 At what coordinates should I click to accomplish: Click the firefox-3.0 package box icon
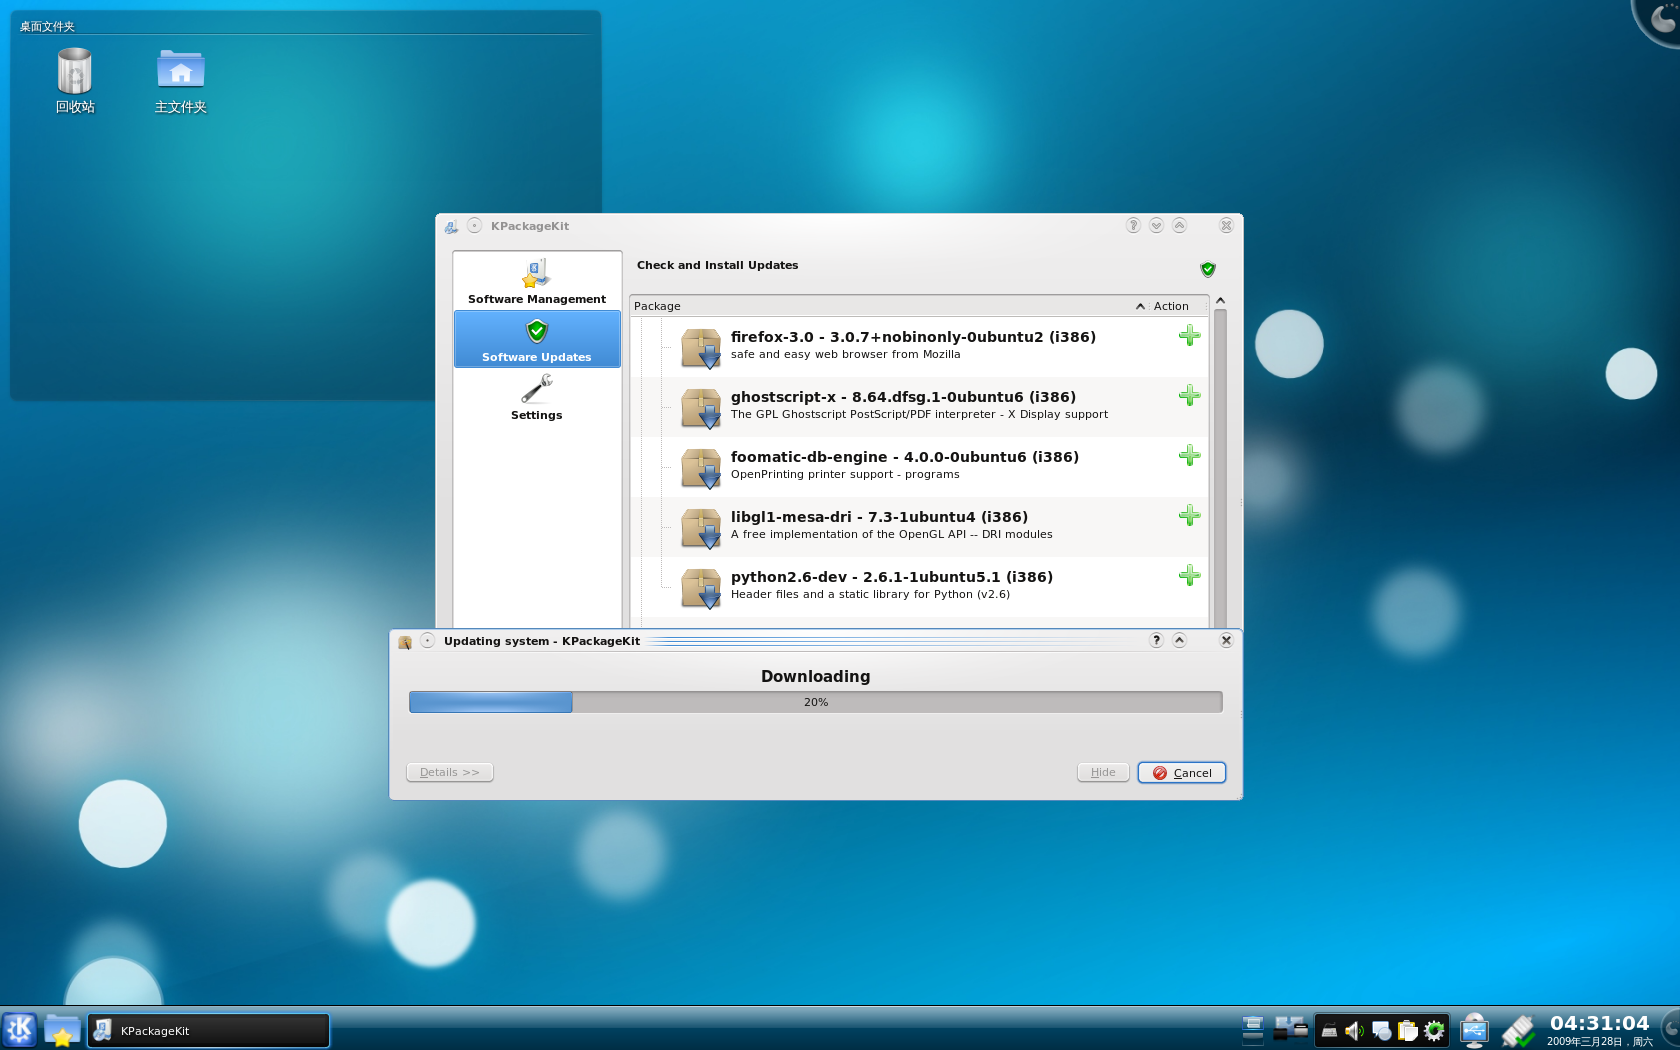click(701, 348)
